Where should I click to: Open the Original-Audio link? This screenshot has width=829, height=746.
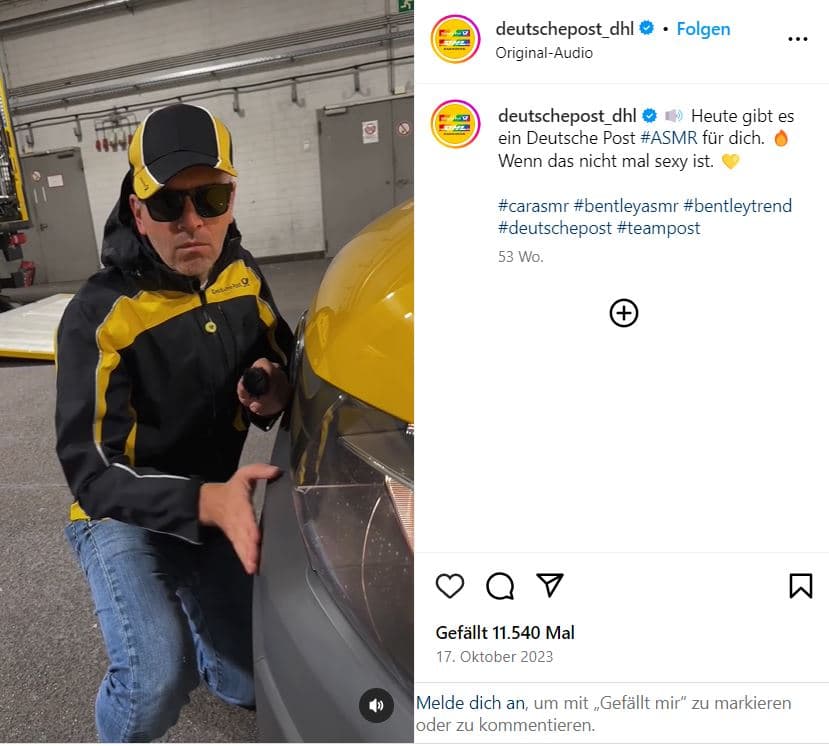tap(544, 53)
